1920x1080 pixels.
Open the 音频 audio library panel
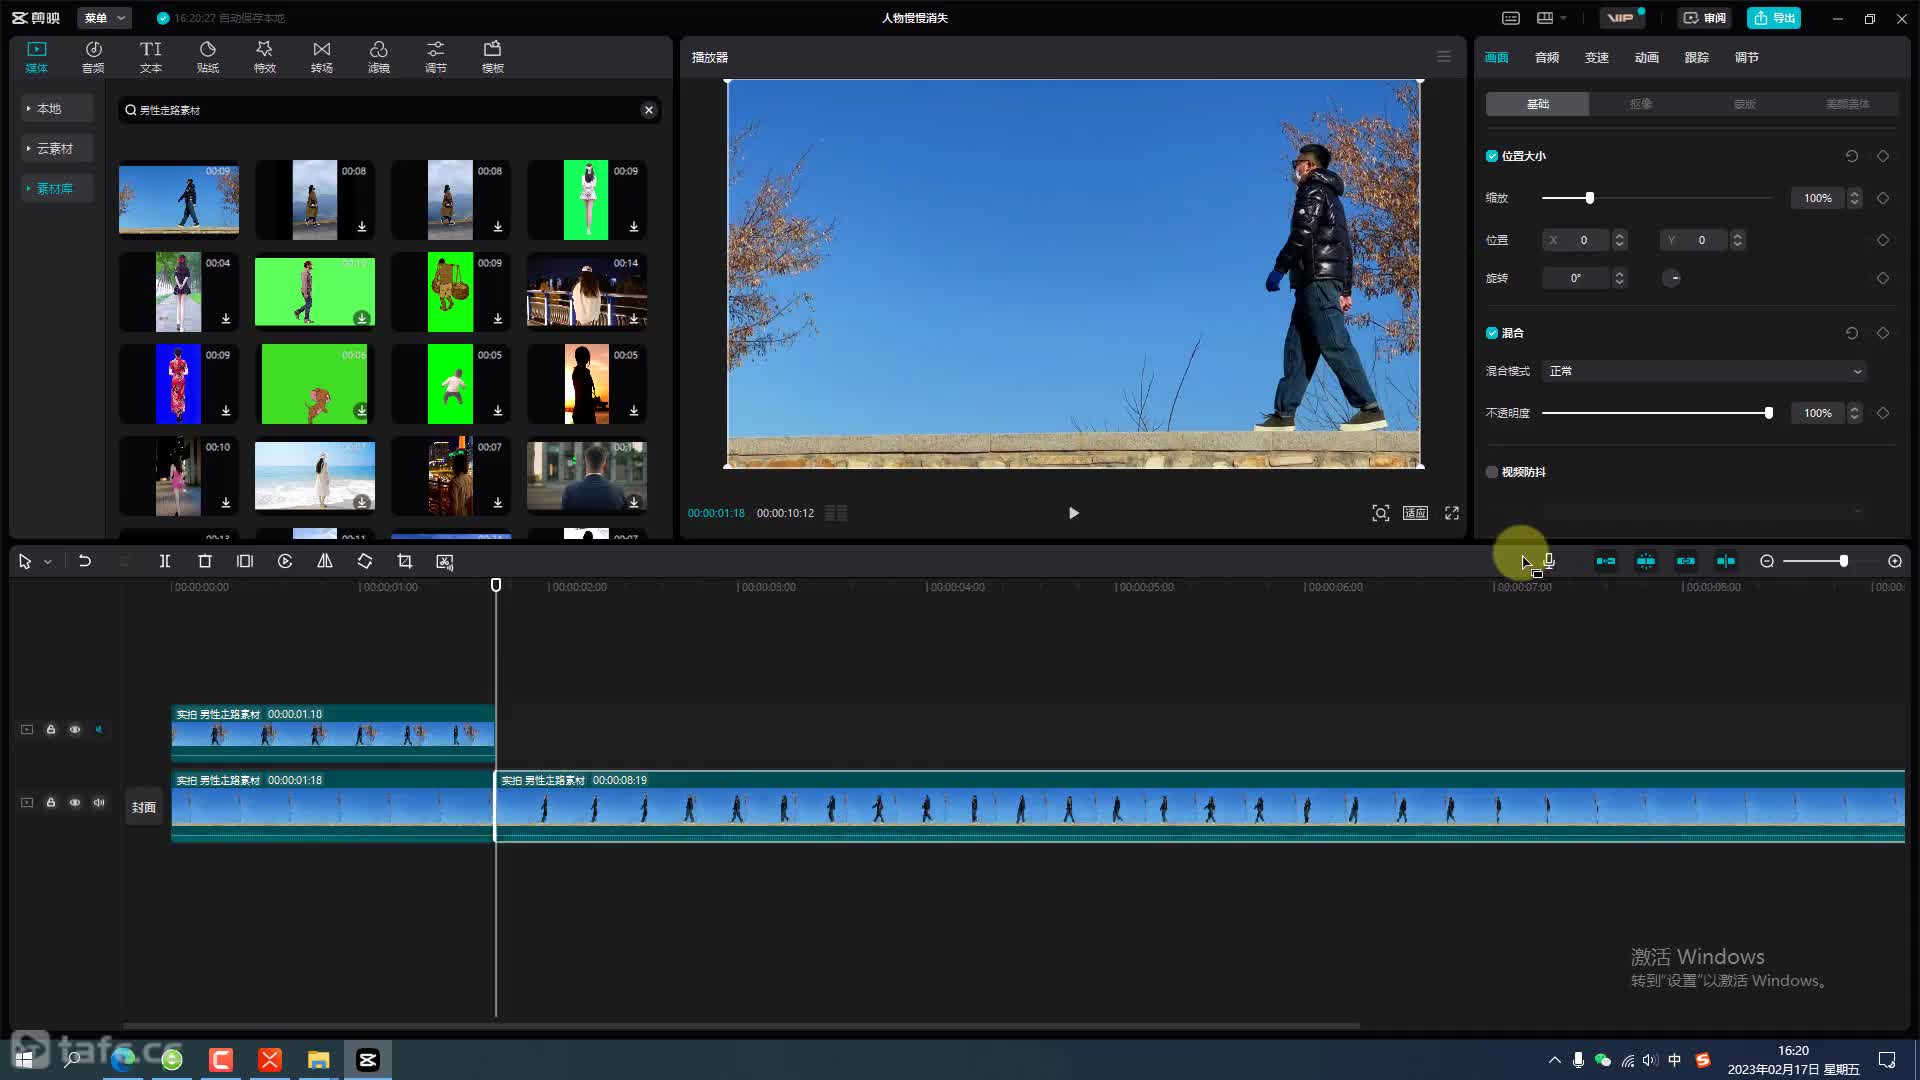pos(93,57)
